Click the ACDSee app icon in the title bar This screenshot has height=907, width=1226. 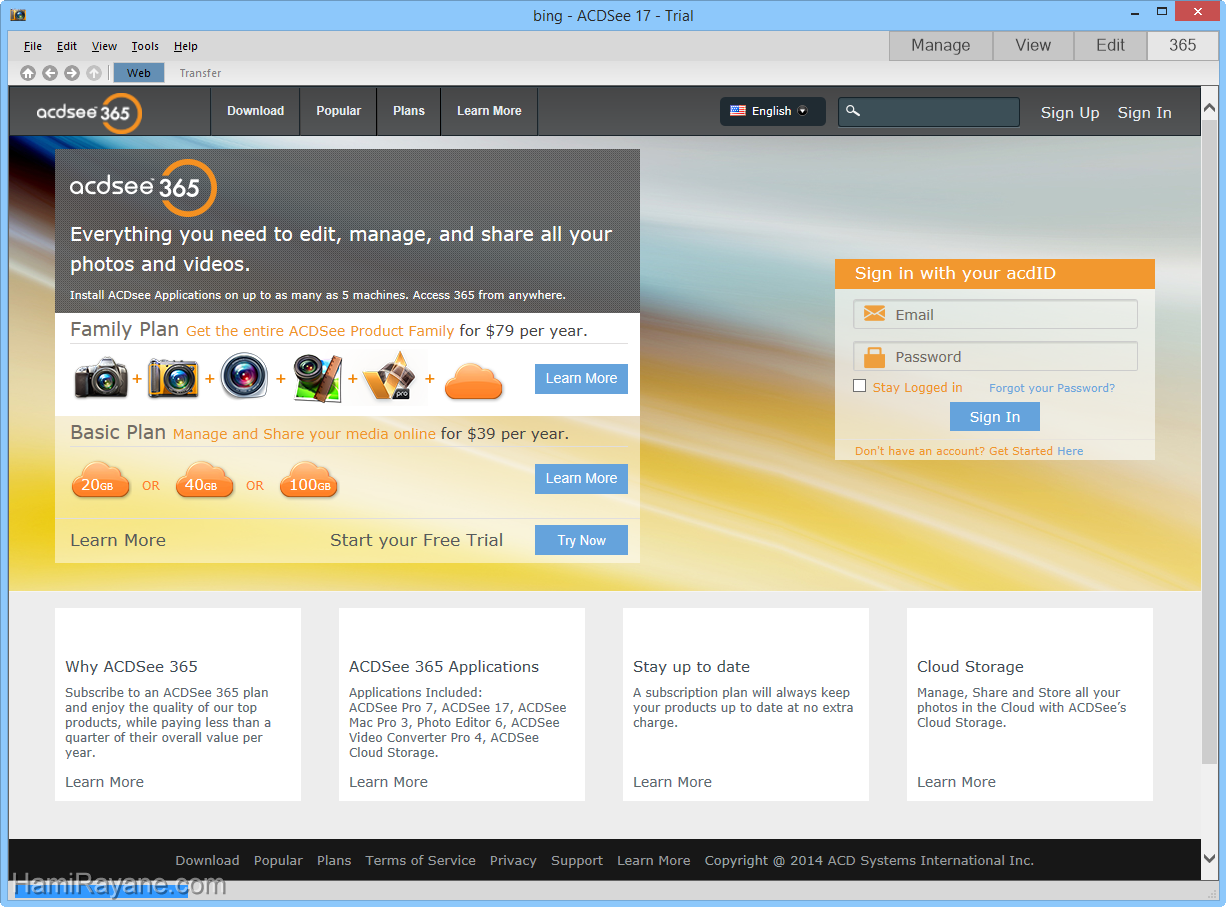18,15
